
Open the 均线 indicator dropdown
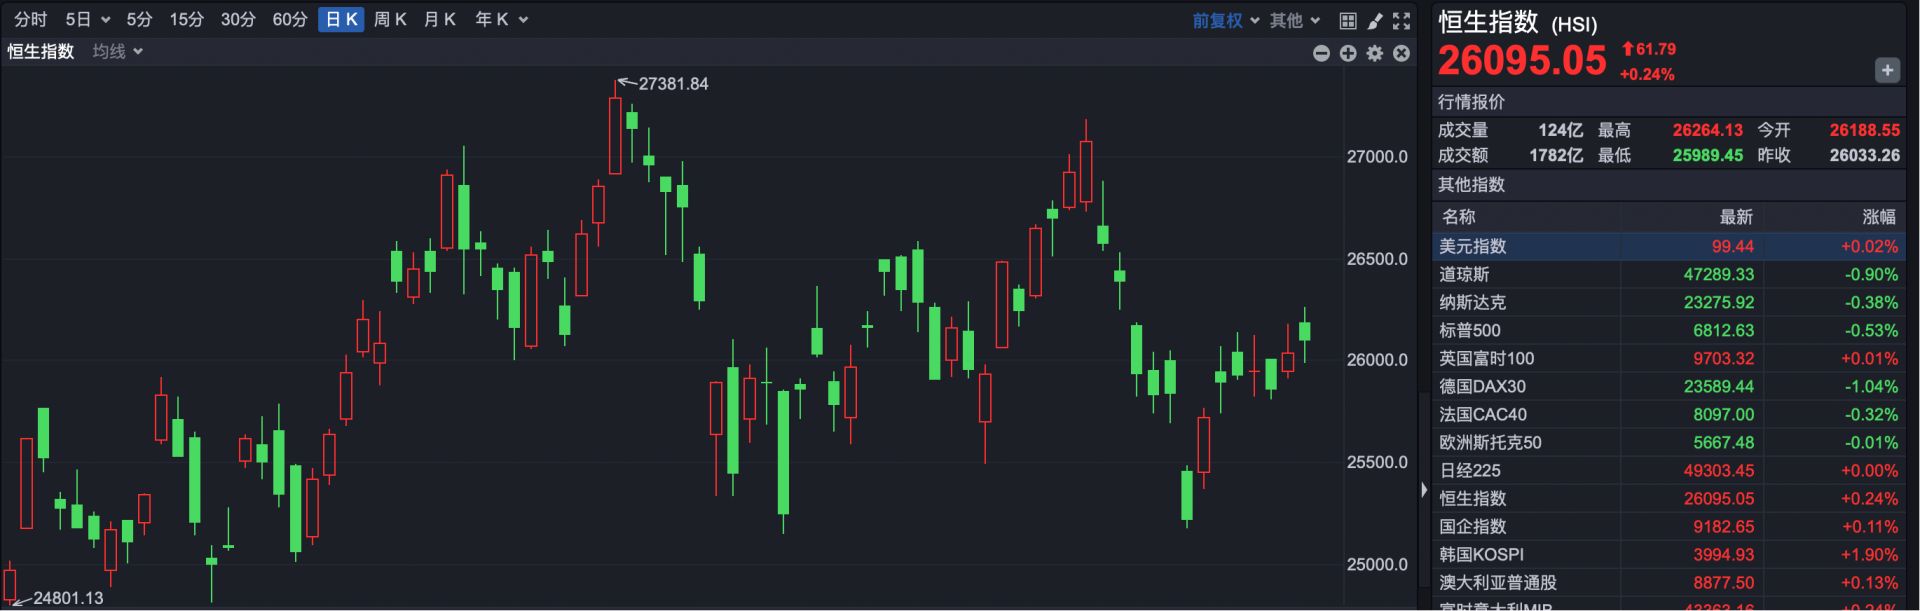[118, 51]
